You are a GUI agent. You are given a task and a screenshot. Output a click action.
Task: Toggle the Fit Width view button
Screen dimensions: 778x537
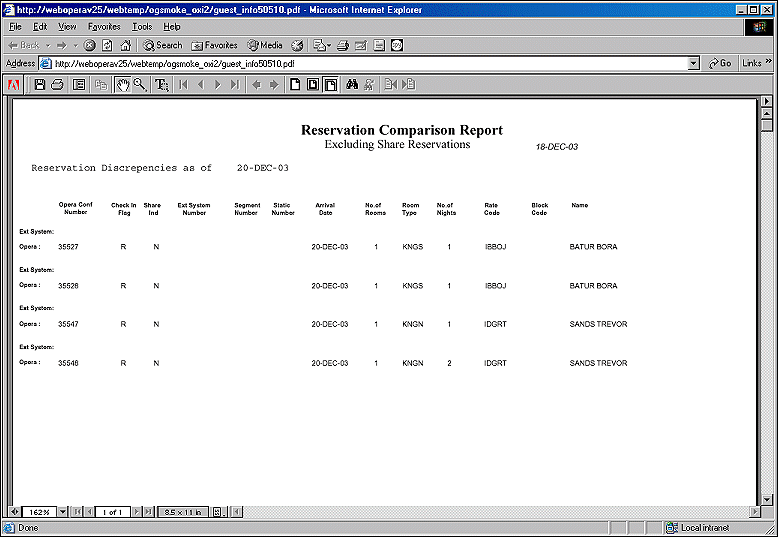[x=330, y=85]
